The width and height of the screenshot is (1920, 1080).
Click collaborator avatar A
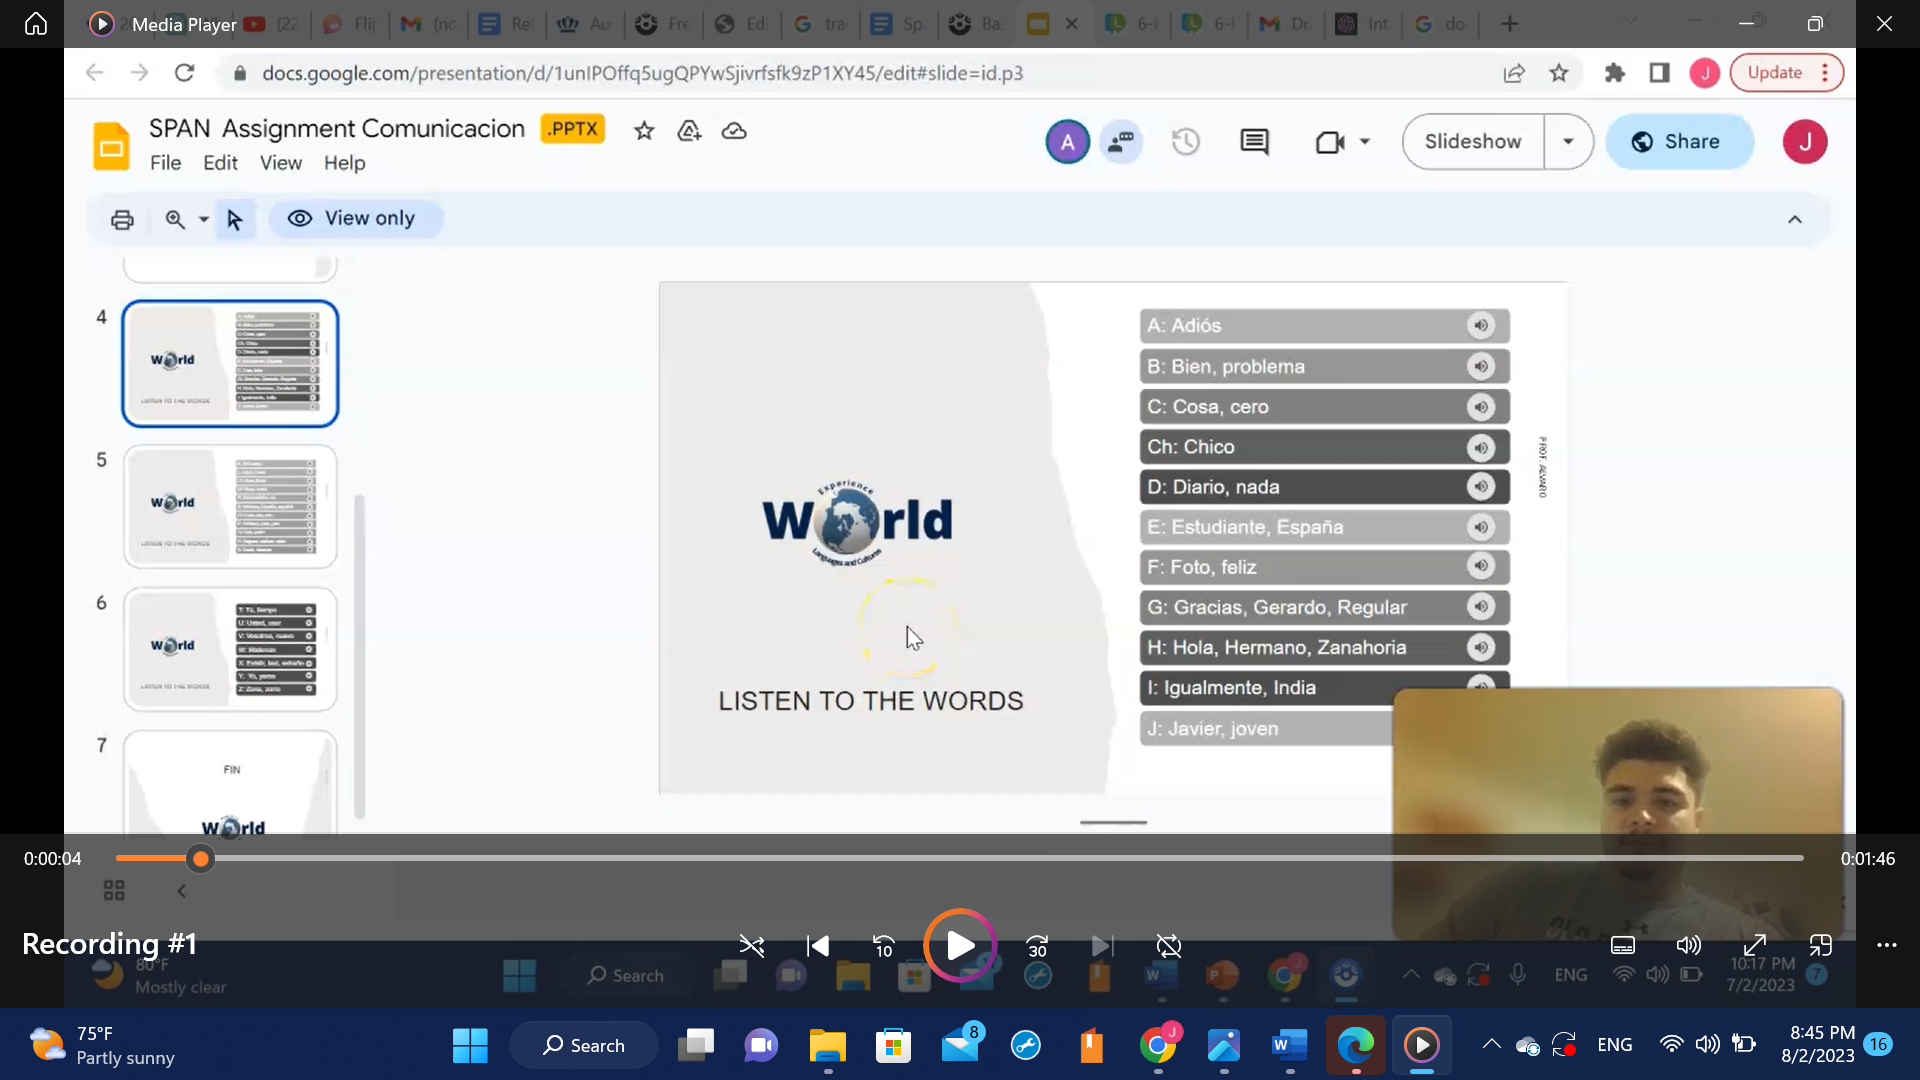pyautogui.click(x=1067, y=142)
